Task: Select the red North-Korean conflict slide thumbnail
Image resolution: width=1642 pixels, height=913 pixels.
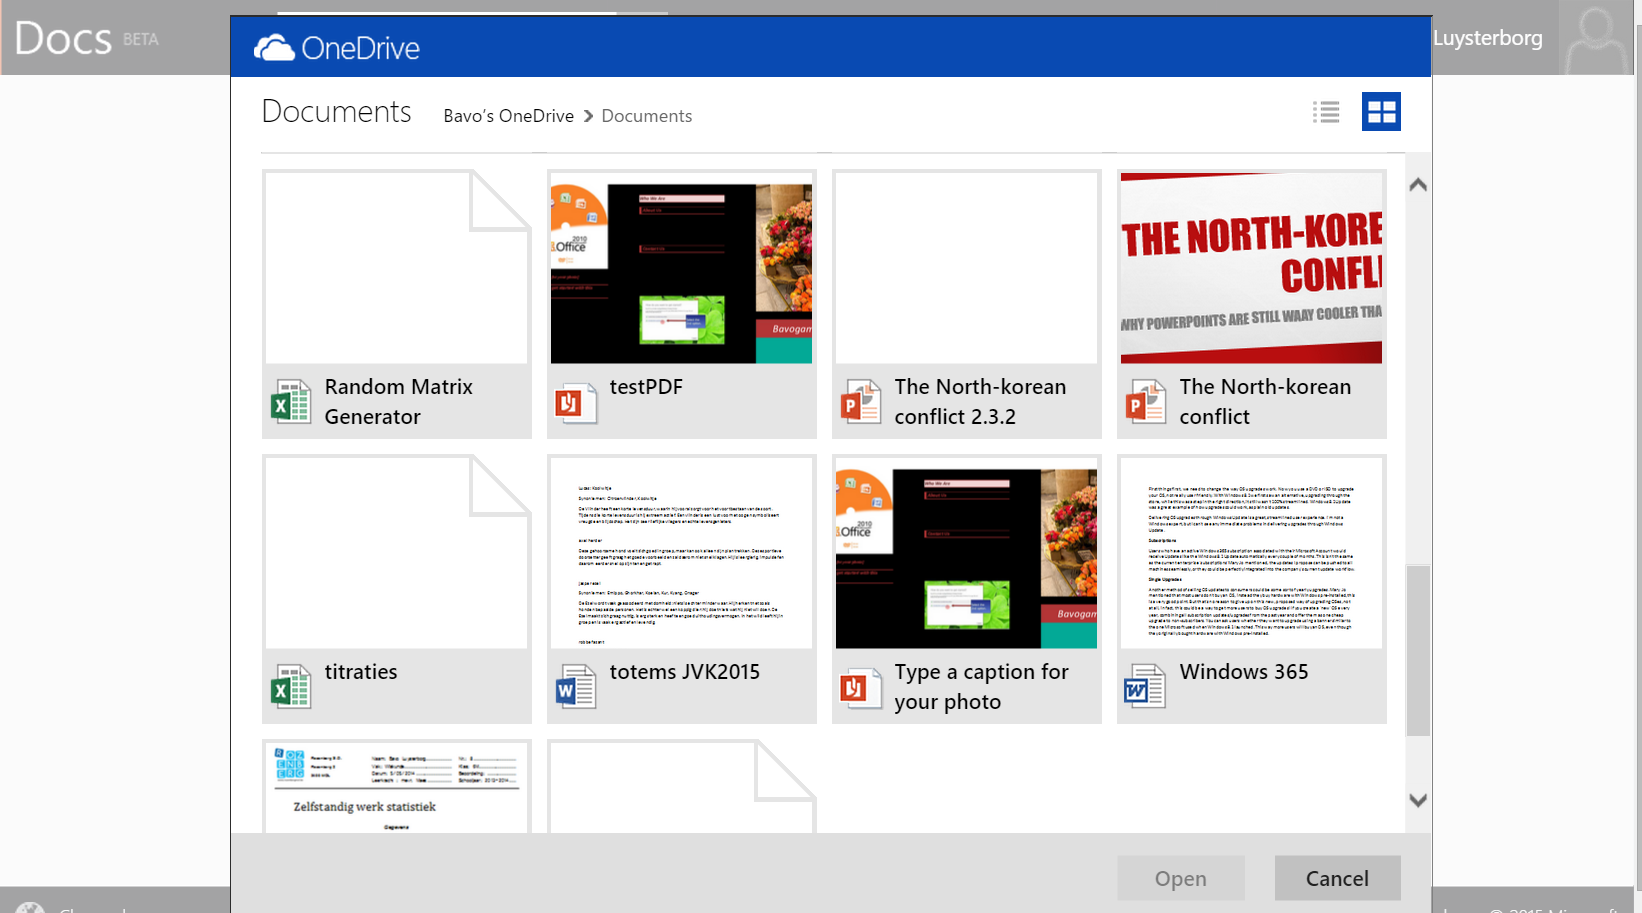Action: click(x=1251, y=268)
